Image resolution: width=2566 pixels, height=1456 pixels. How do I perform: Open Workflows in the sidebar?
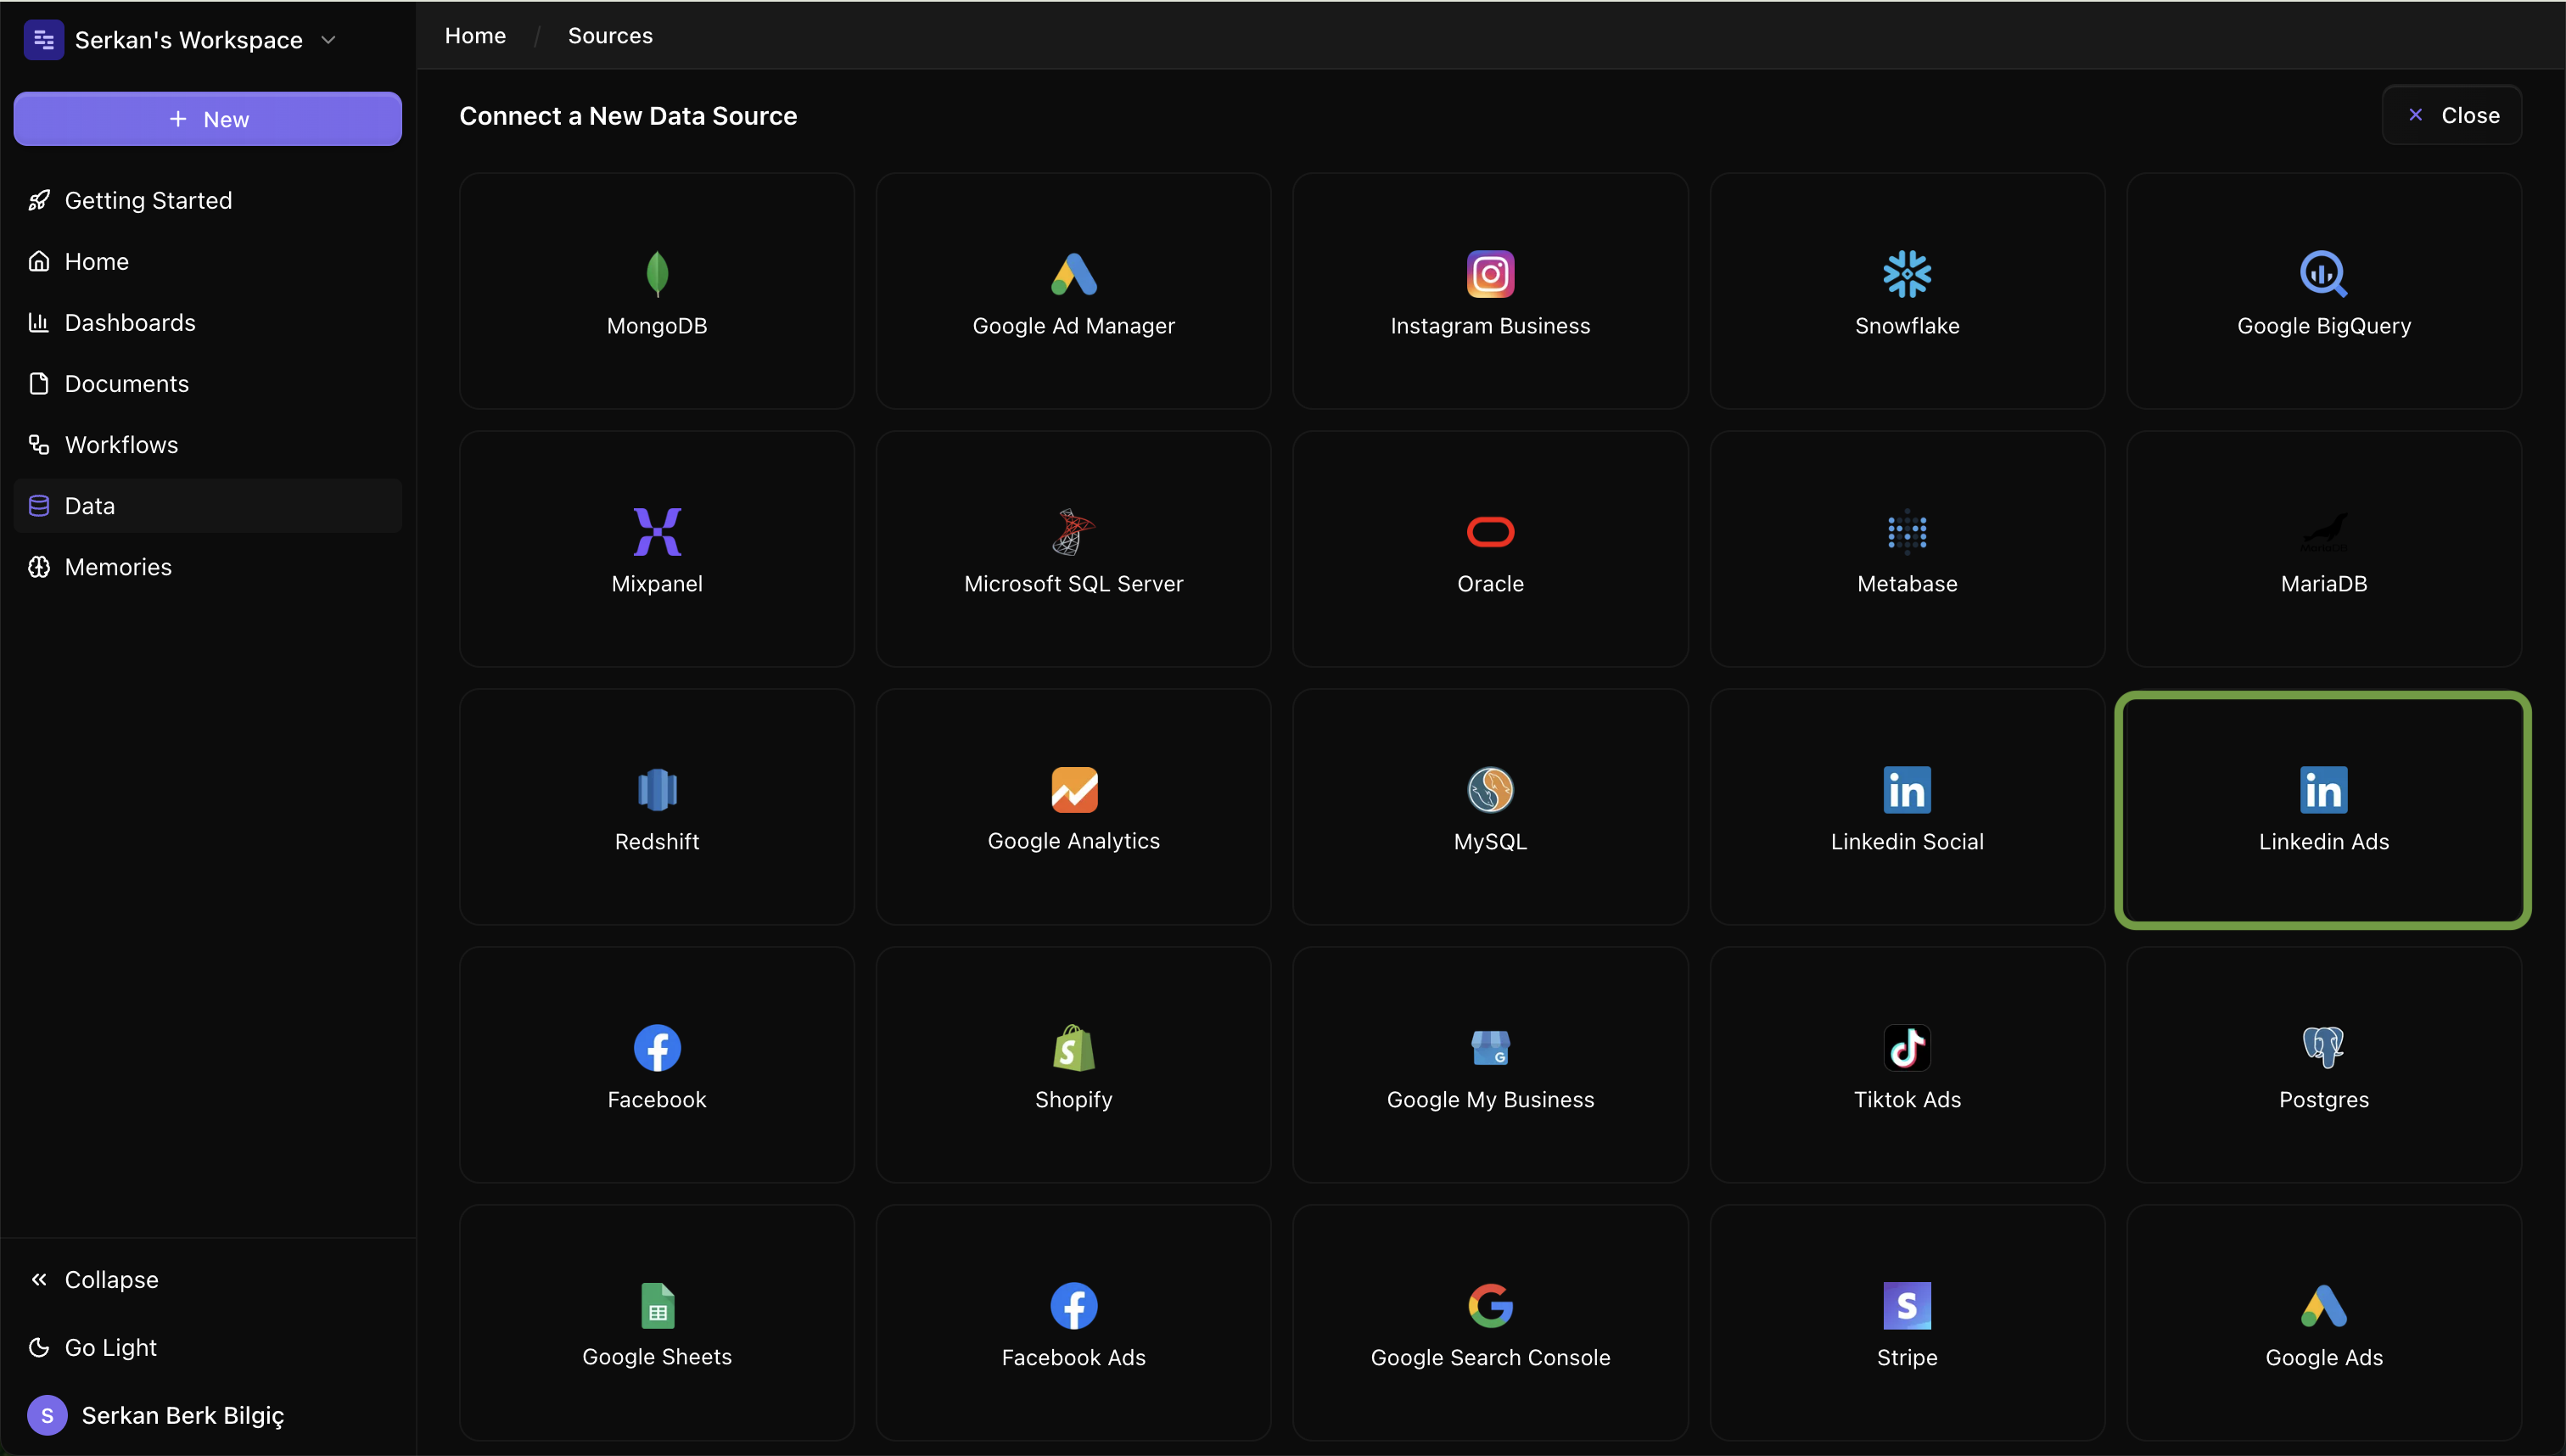coord(207,445)
